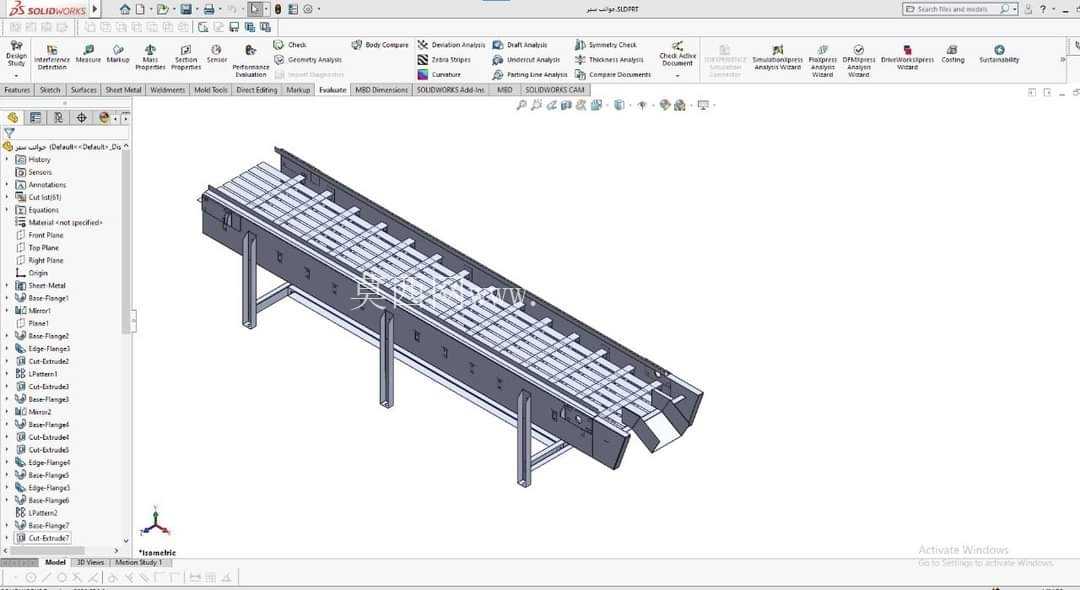Open Thickness Analysis
This screenshot has width=1080, height=590.
click(x=609, y=60)
